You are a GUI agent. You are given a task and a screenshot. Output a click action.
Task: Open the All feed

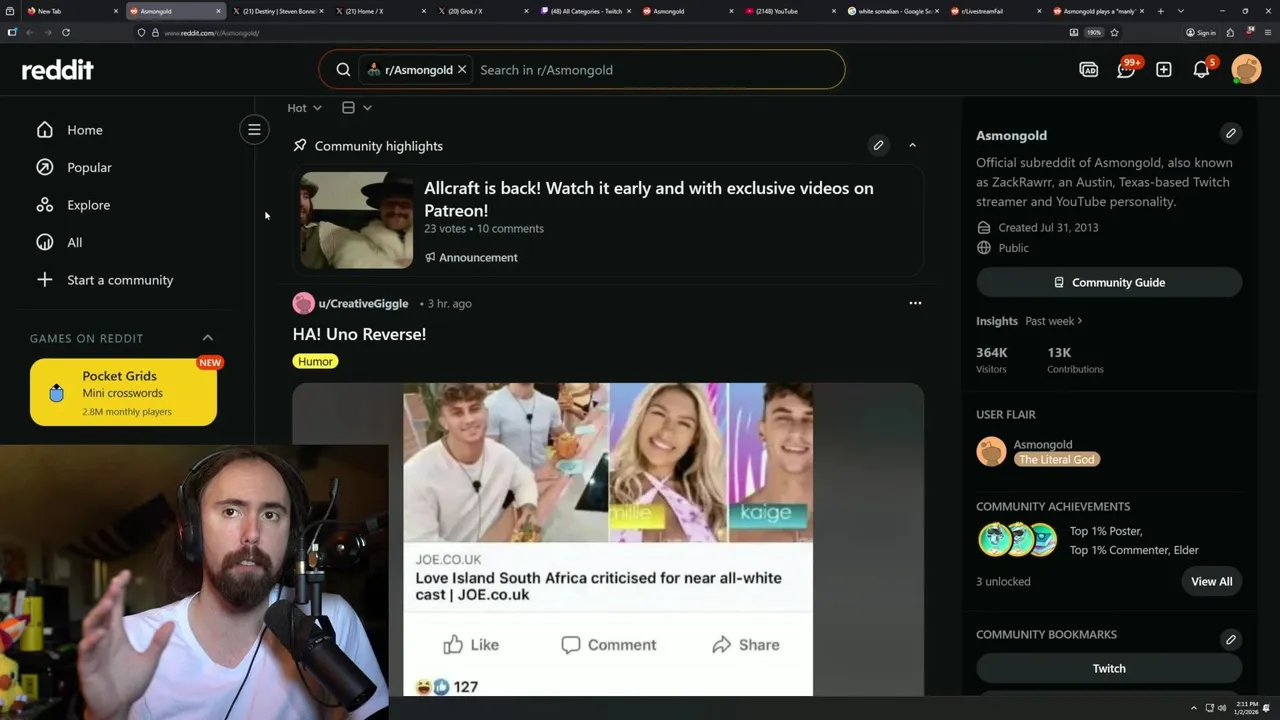click(x=74, y=242)
